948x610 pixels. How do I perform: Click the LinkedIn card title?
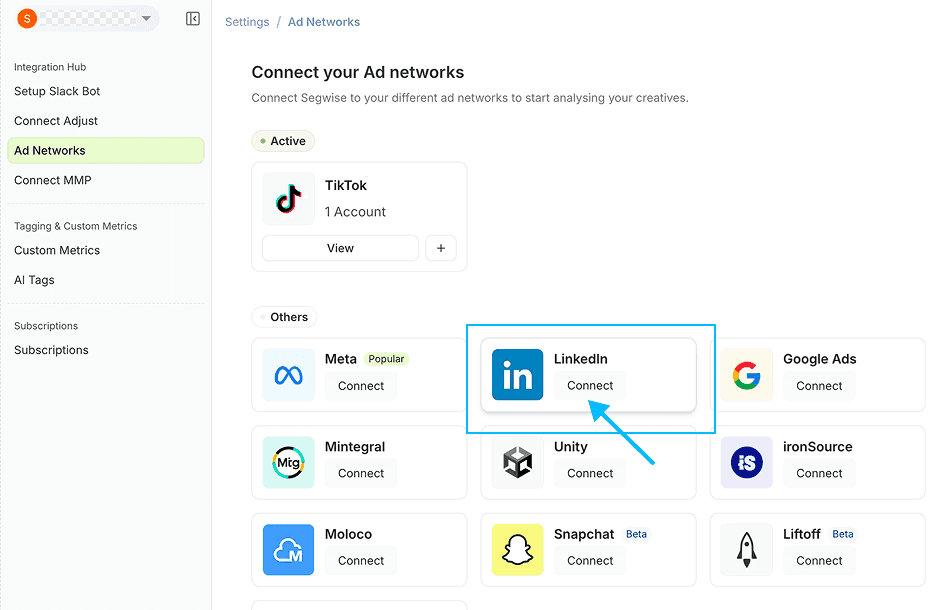(x=580, y=359)
